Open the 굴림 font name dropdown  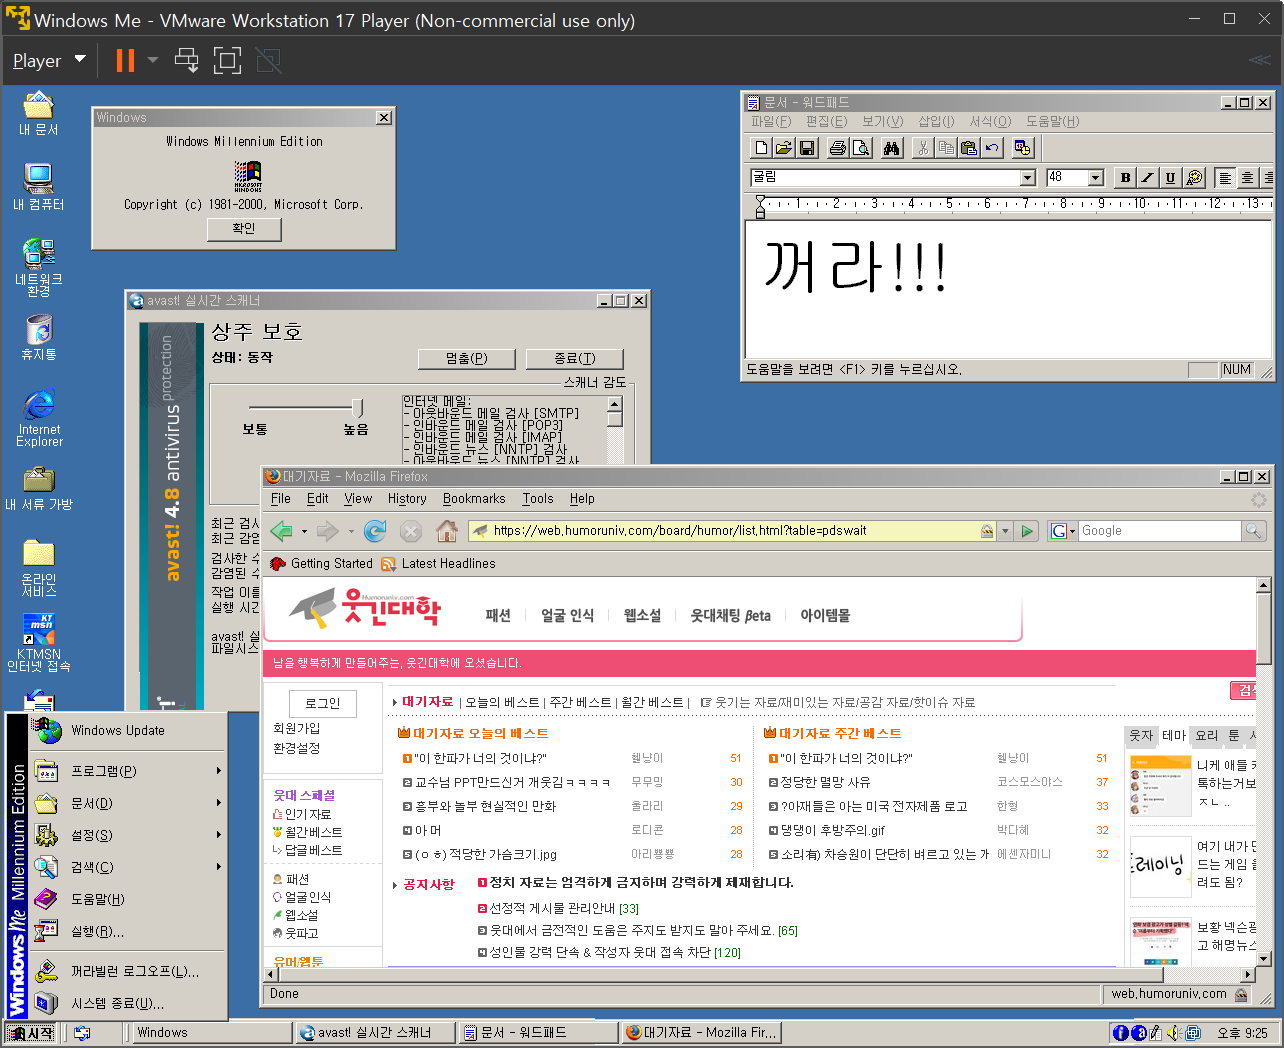point(1027,178)
